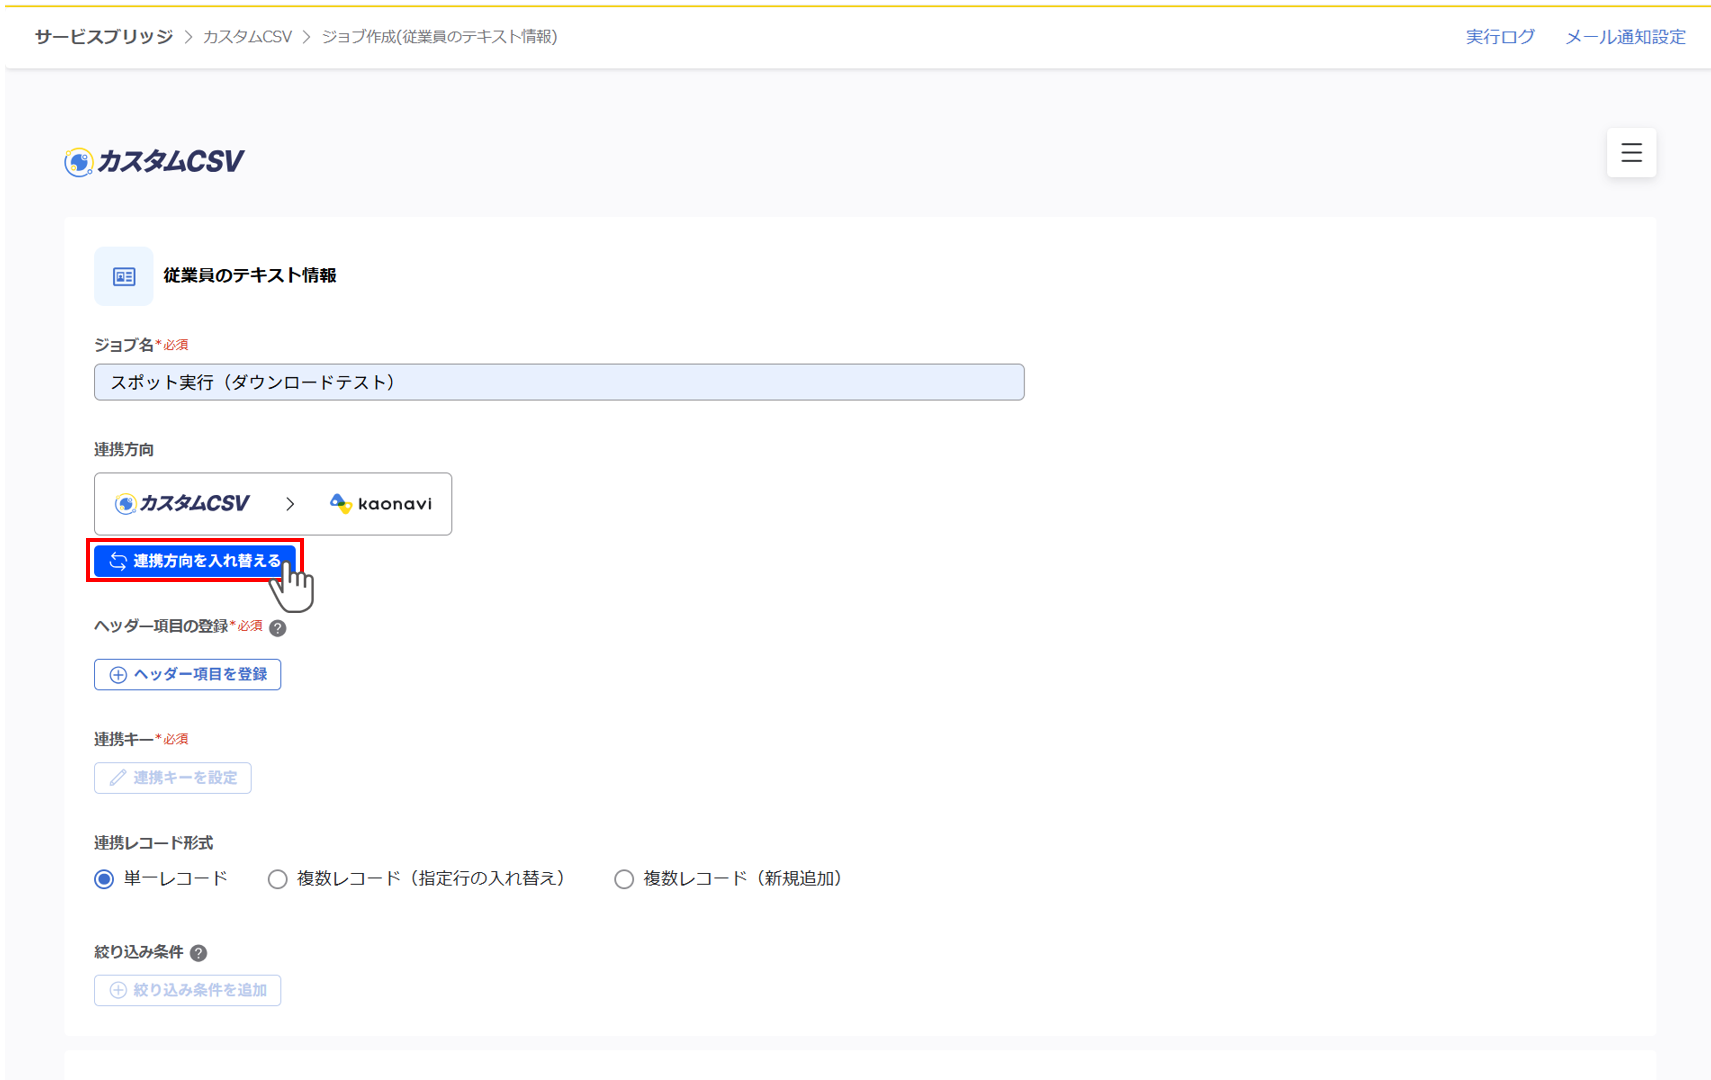The width and height of the screenshot is (1711, 1080).
Task: Select the 単一レコード radio button
Action: point(104,879)
